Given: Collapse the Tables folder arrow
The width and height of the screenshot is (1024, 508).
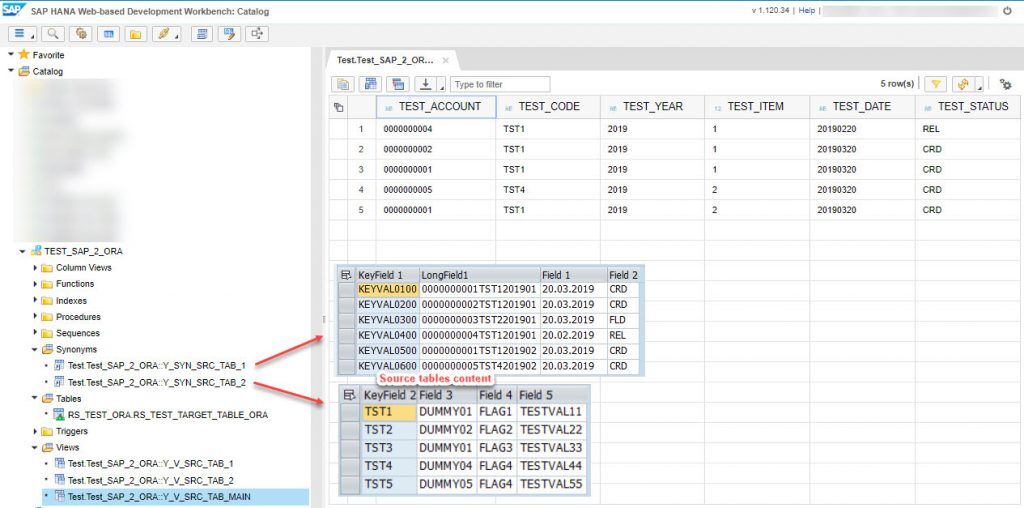Looking at the screenshot, I should (35, 398).
